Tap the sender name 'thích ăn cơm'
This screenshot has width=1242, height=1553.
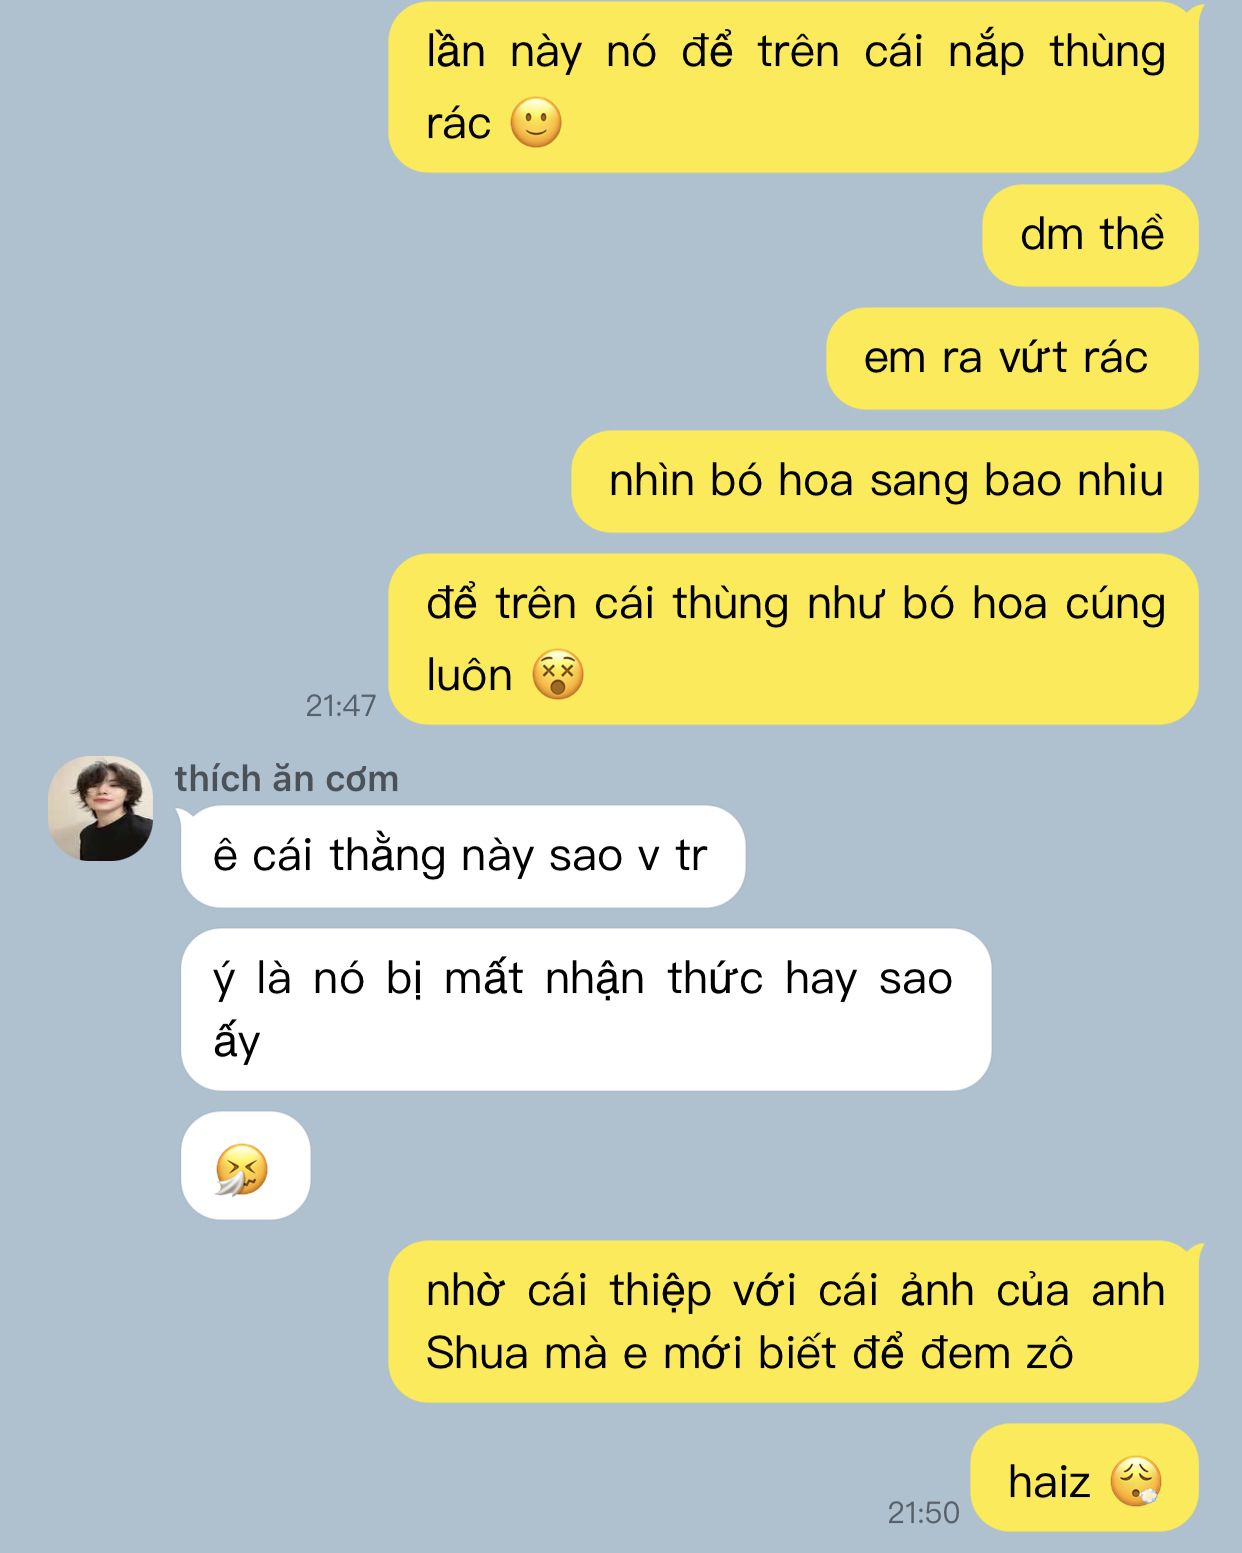(286, 779)
